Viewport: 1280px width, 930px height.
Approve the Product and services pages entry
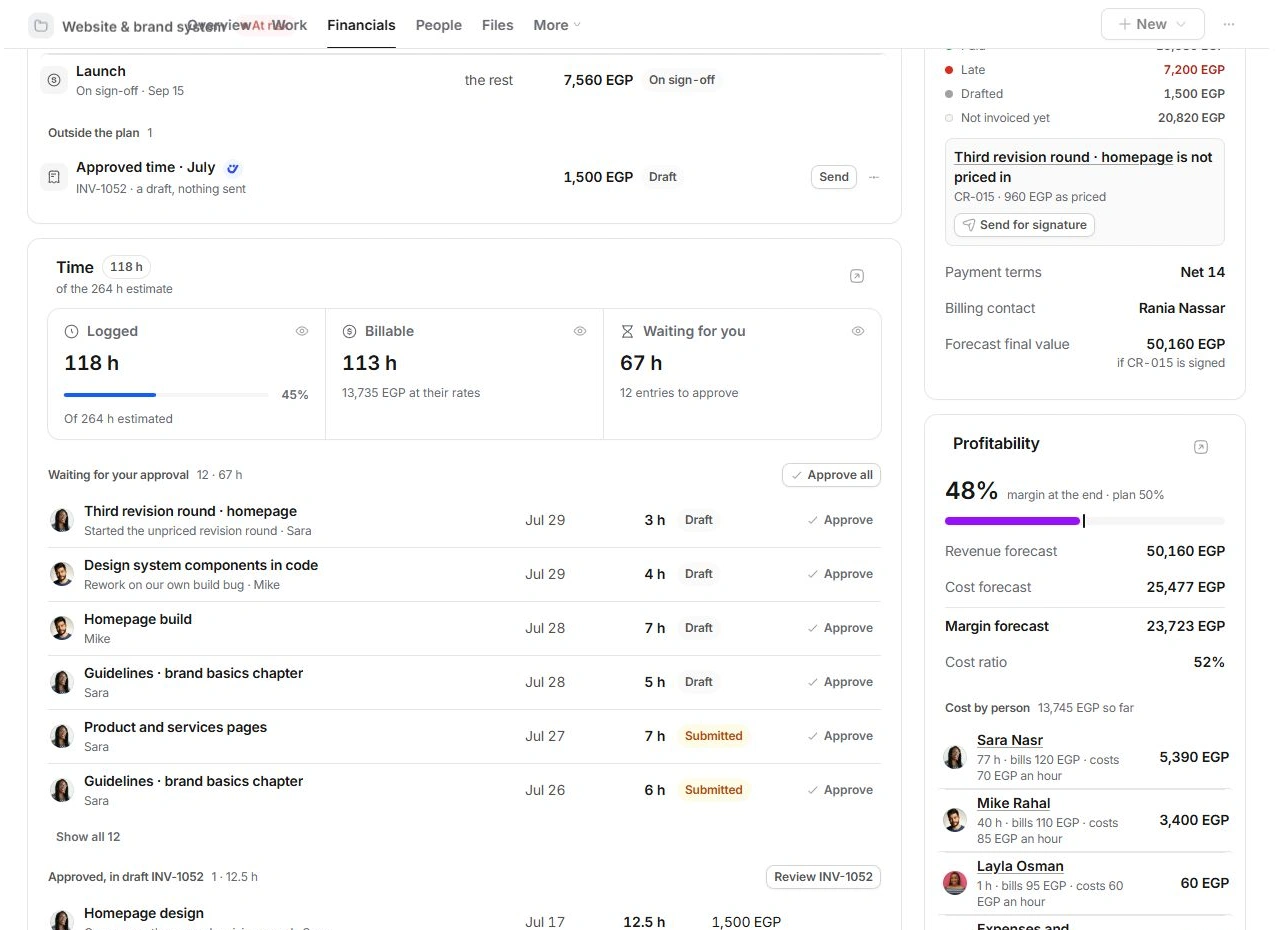click(840, 736)
